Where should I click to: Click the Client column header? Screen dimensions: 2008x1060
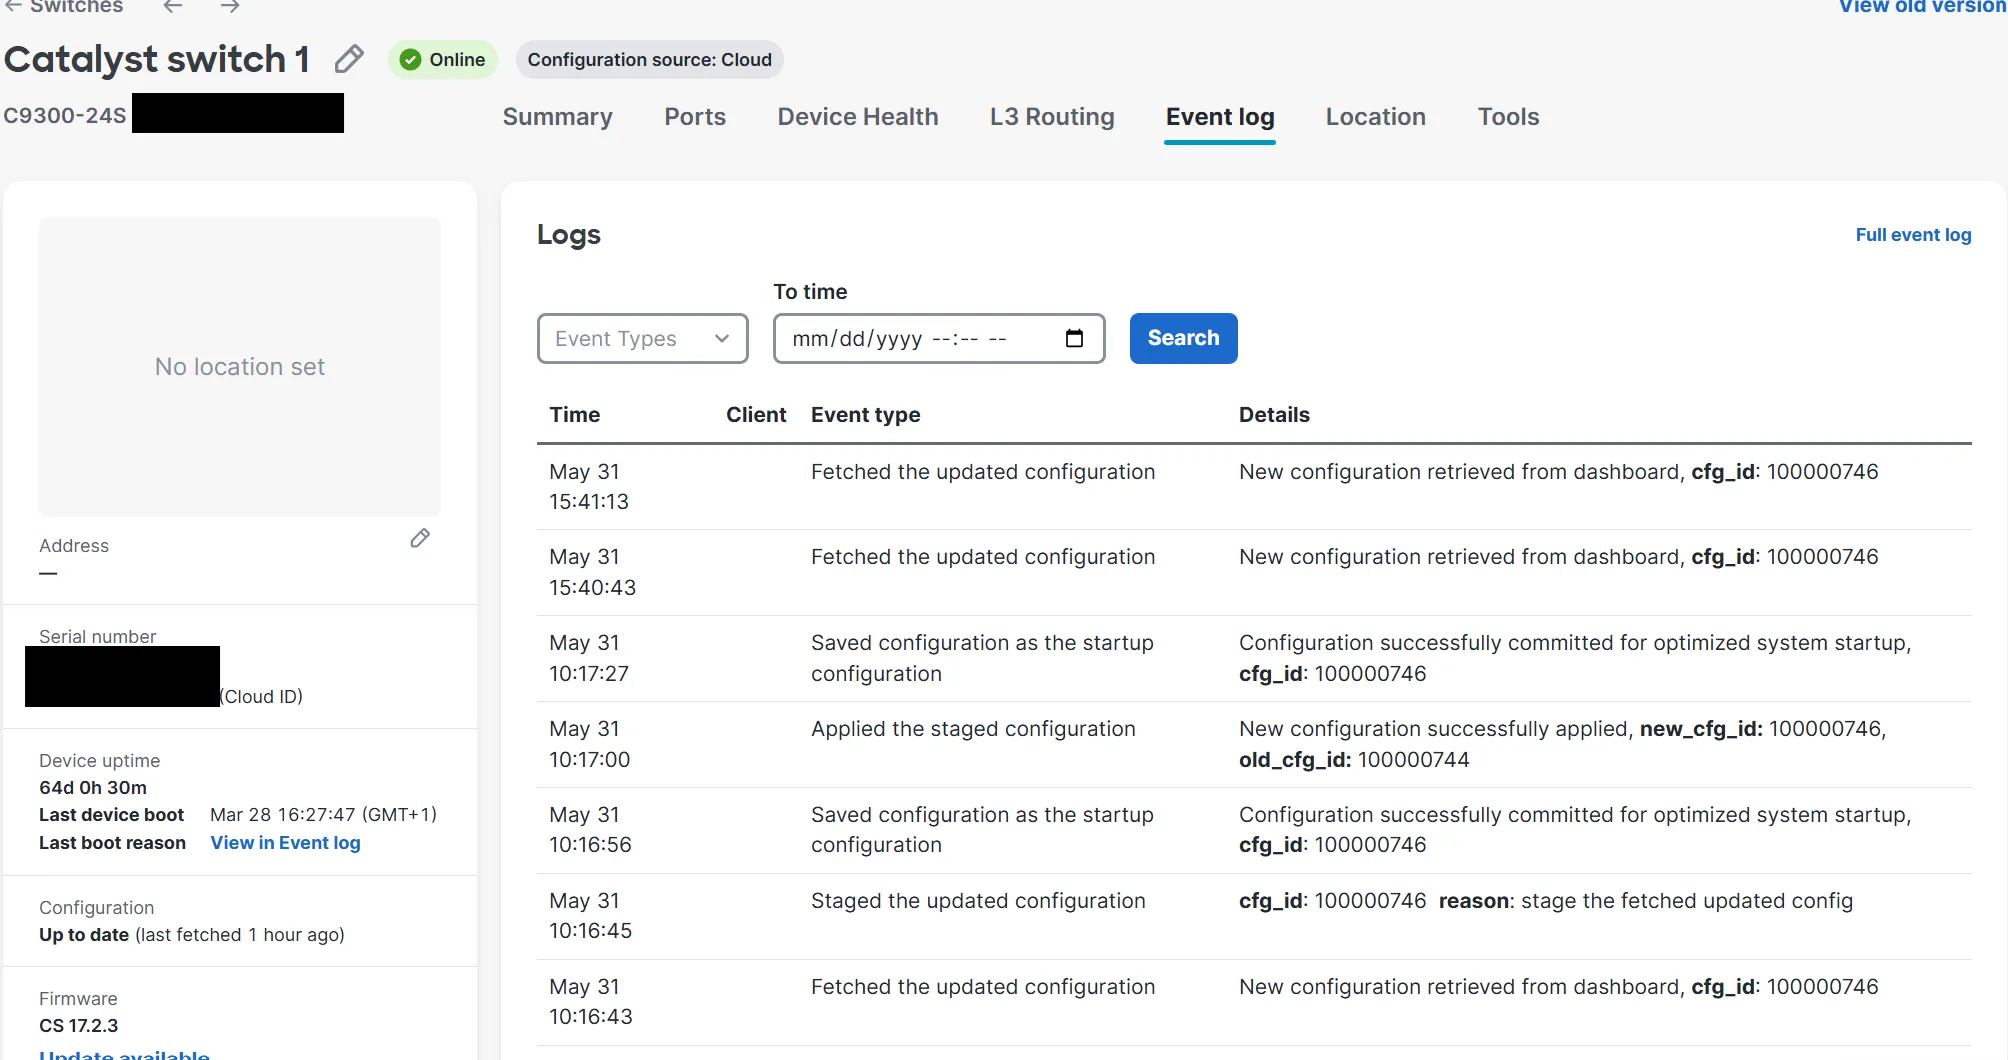(756, 415)
